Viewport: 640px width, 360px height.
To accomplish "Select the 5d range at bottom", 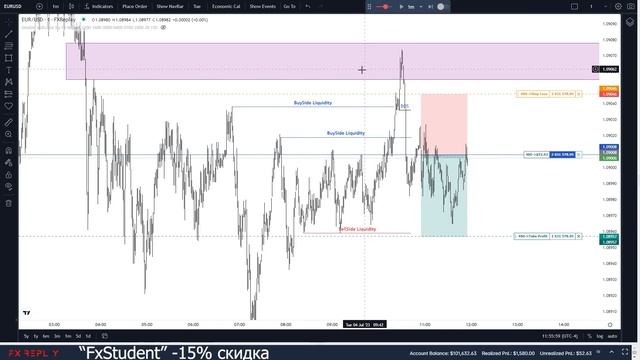I will [78, 336].
